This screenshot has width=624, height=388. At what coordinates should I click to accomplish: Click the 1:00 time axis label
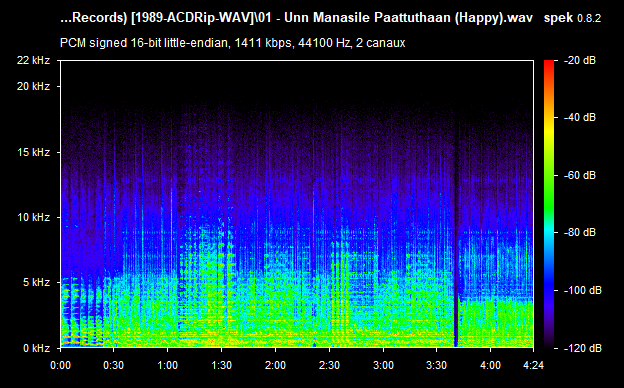click(x=168, y=365)
